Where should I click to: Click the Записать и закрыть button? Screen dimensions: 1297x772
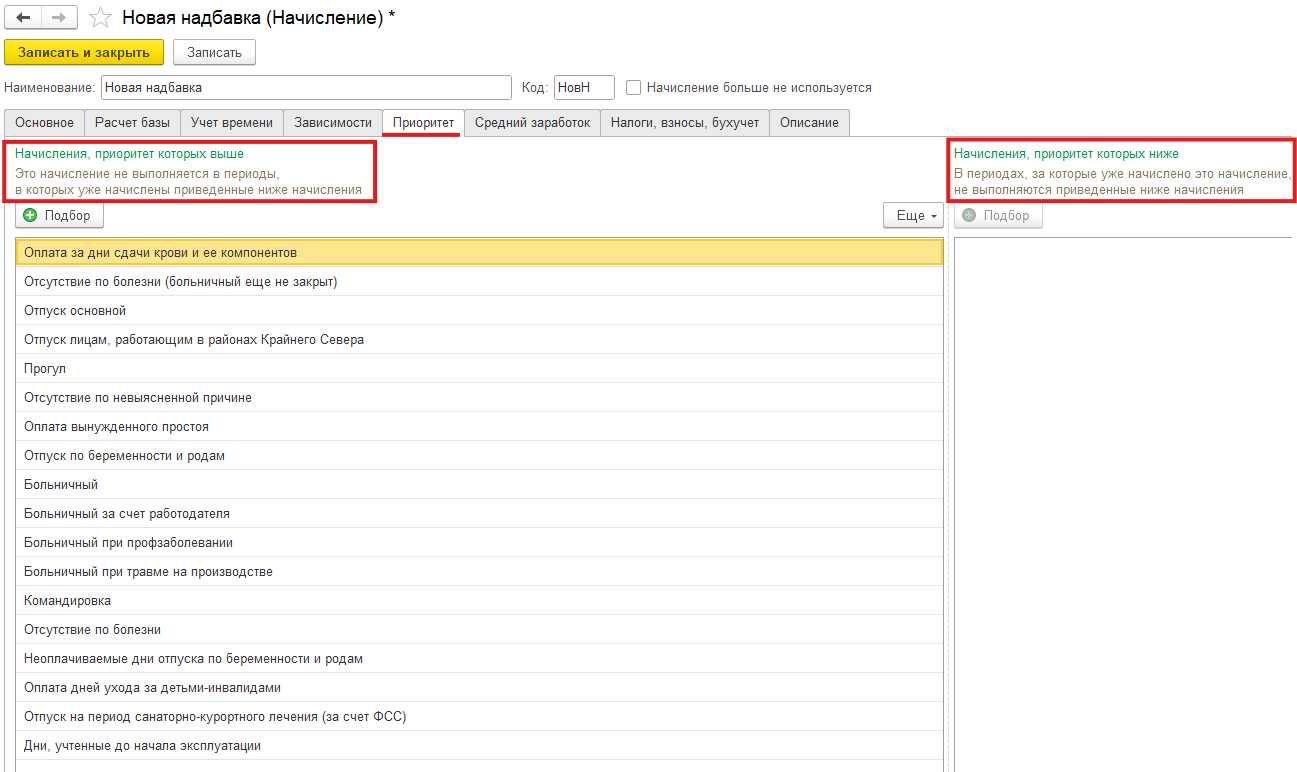pyautogui.click(x=84, y=52)
